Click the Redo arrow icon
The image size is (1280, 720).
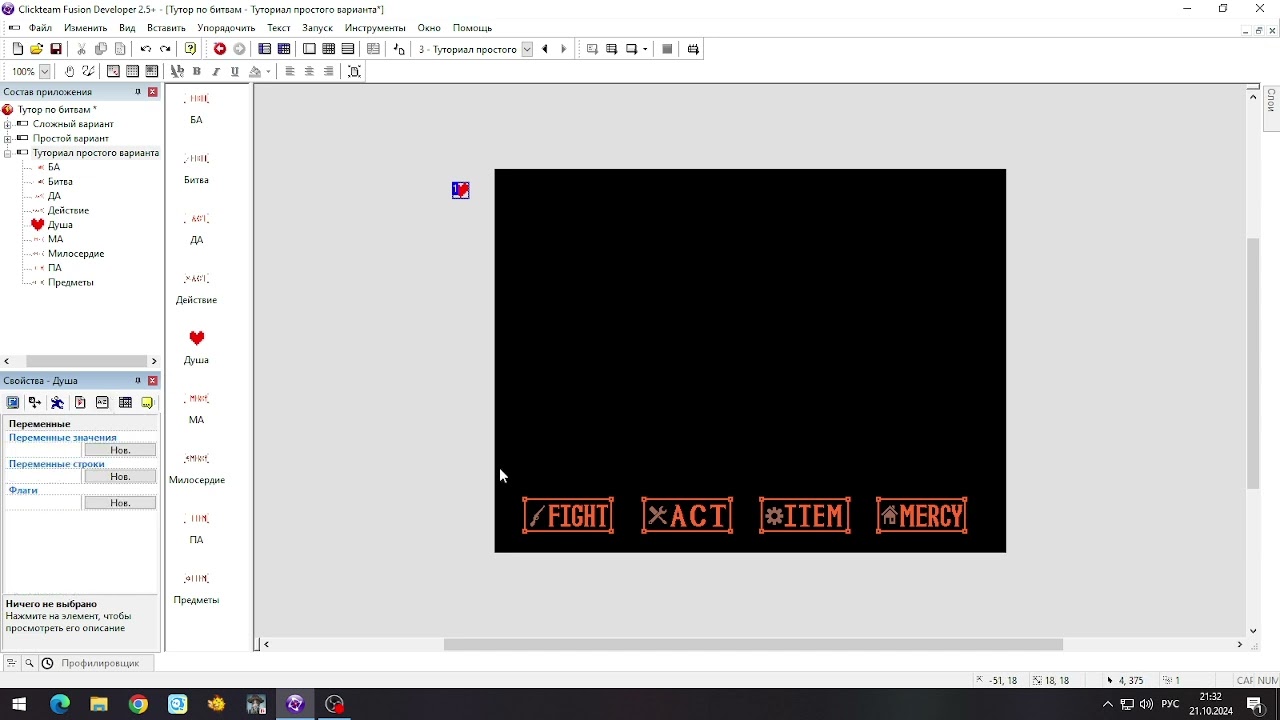click(x=165, y=49)
